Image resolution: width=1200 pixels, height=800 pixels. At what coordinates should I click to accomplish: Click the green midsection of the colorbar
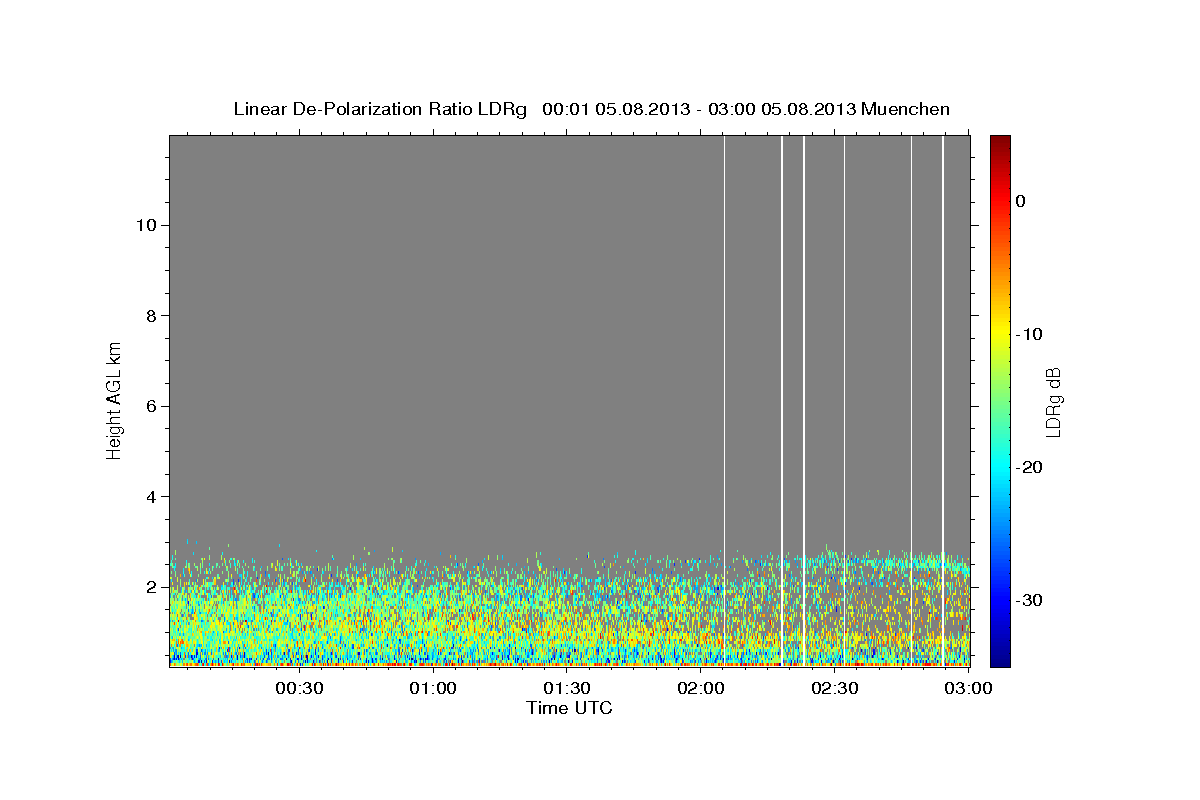pos(1000,400)
